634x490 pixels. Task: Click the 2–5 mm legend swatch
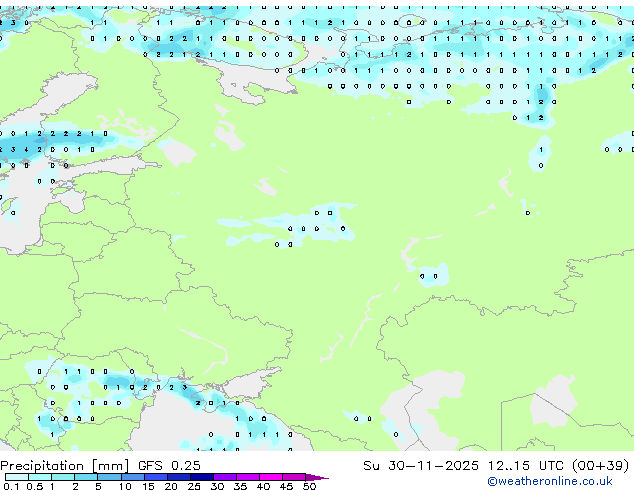coord(86,477)
